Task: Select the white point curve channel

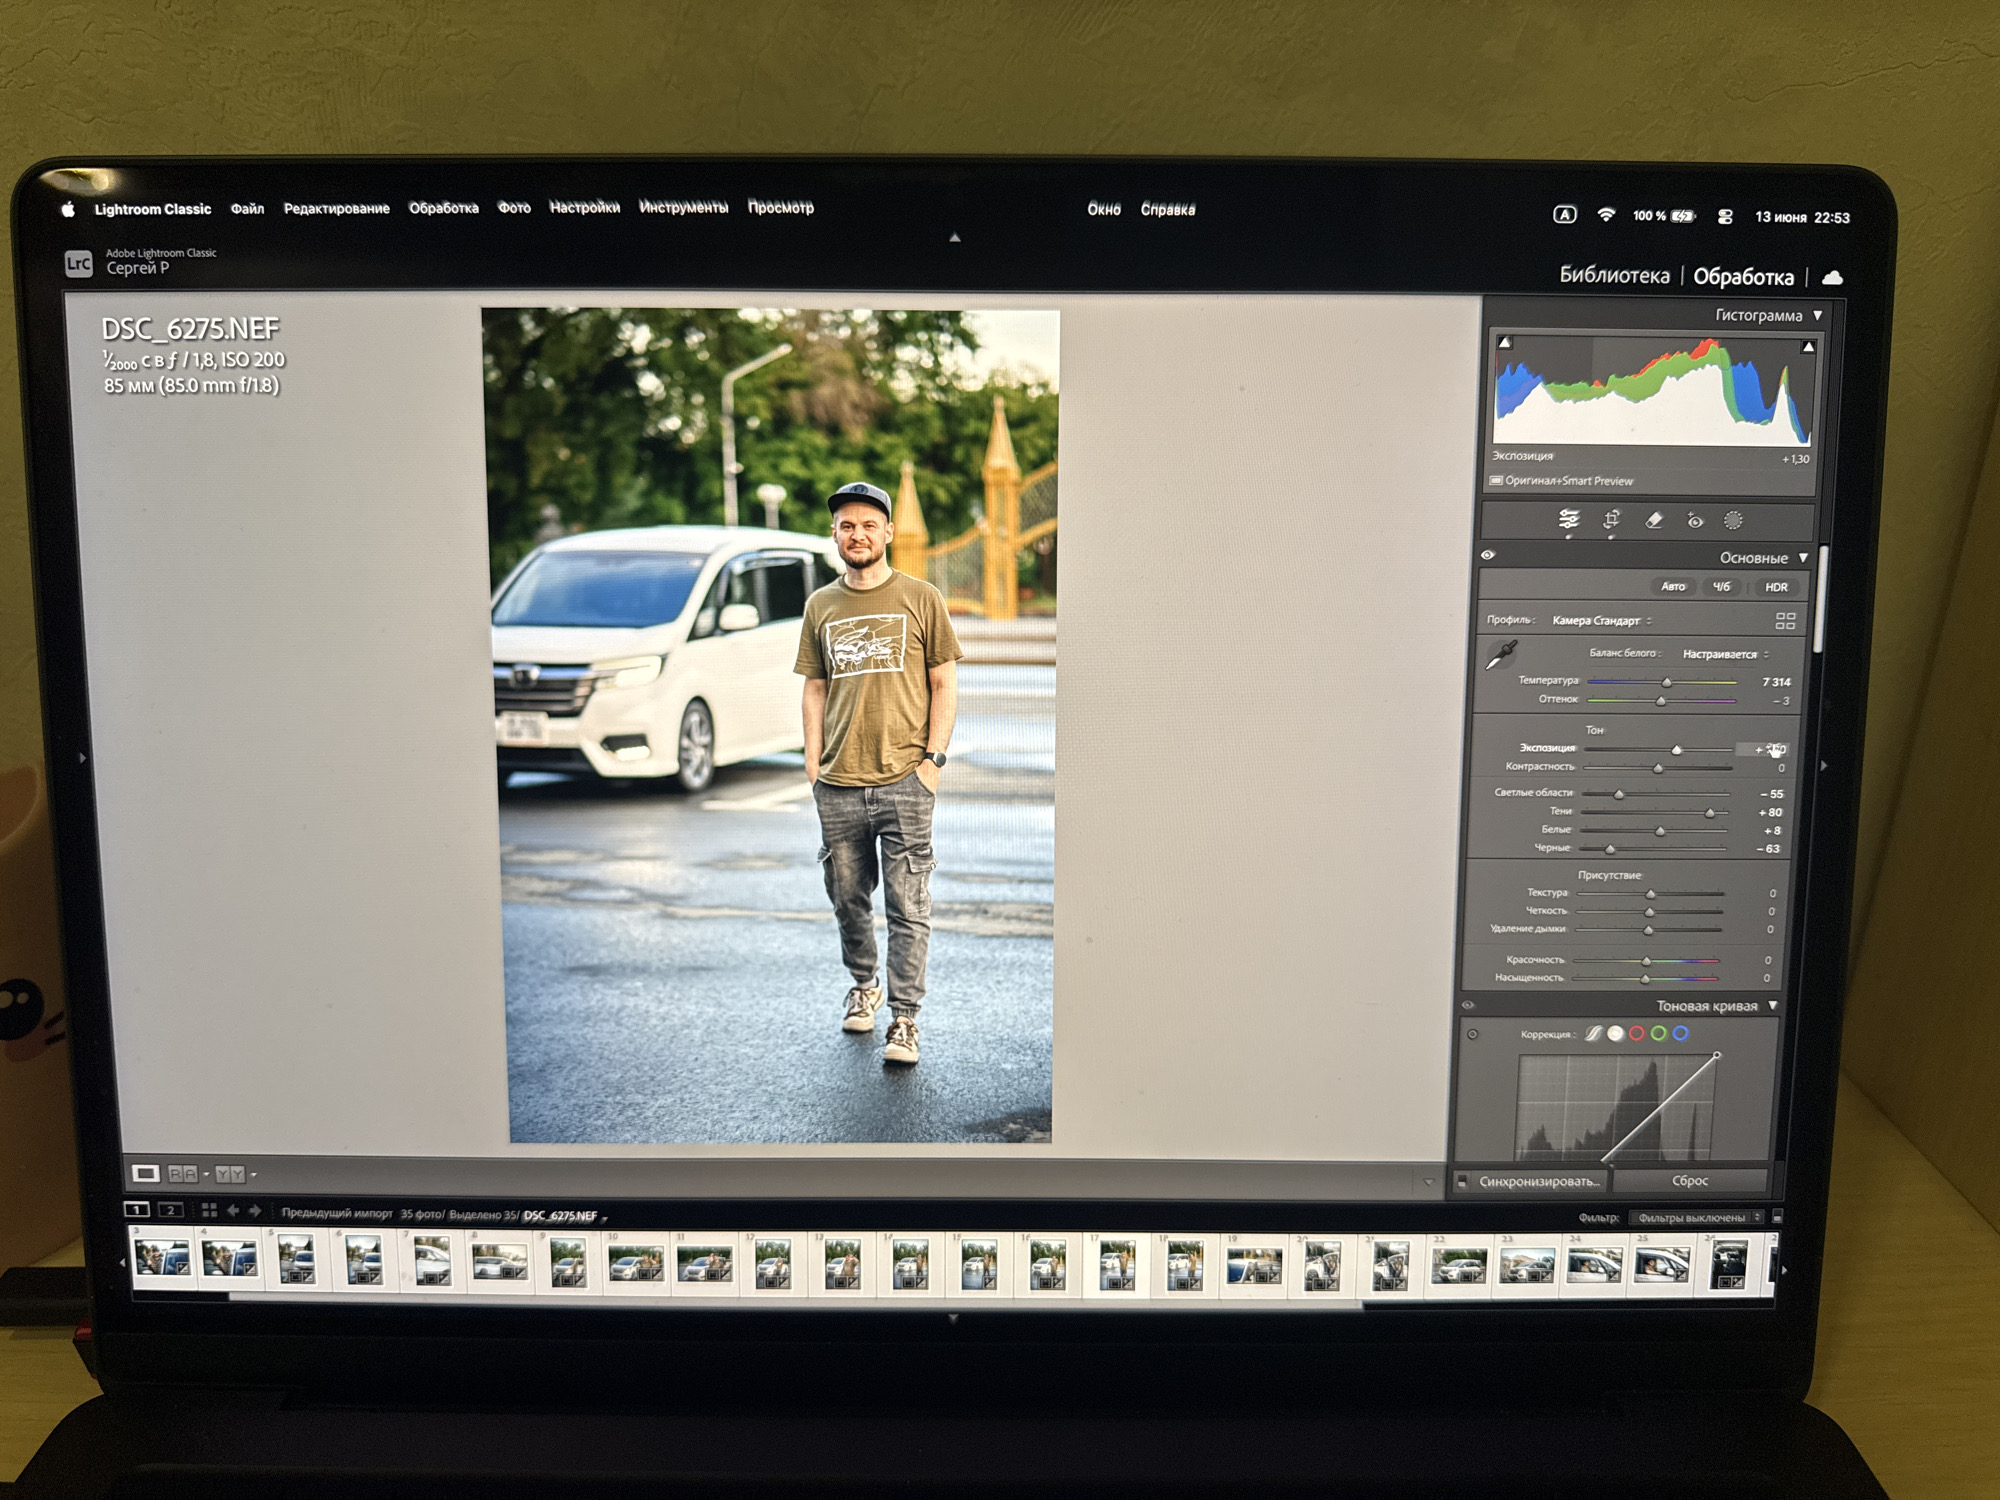Action: pyautogui.click(x=1615, y=1033)
